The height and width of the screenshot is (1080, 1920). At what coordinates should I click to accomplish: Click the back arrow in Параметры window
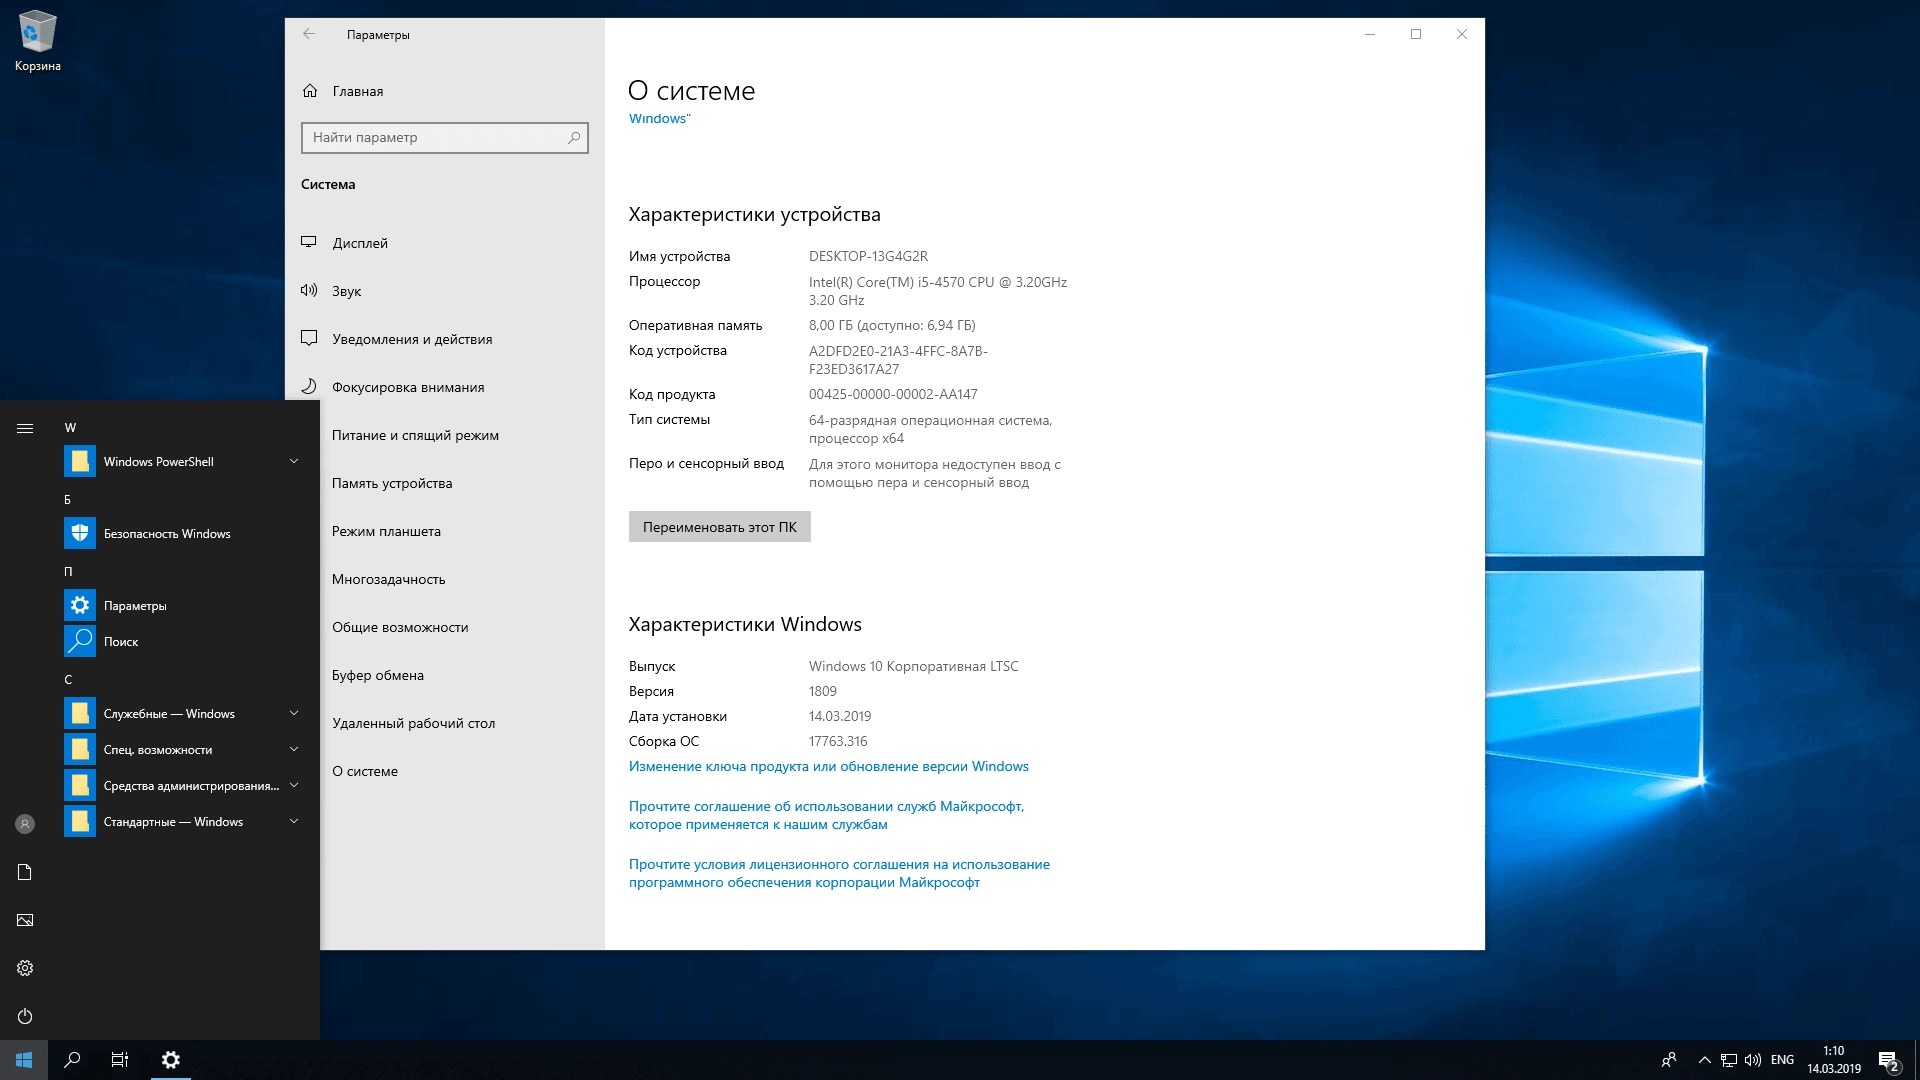click(309, 34)
